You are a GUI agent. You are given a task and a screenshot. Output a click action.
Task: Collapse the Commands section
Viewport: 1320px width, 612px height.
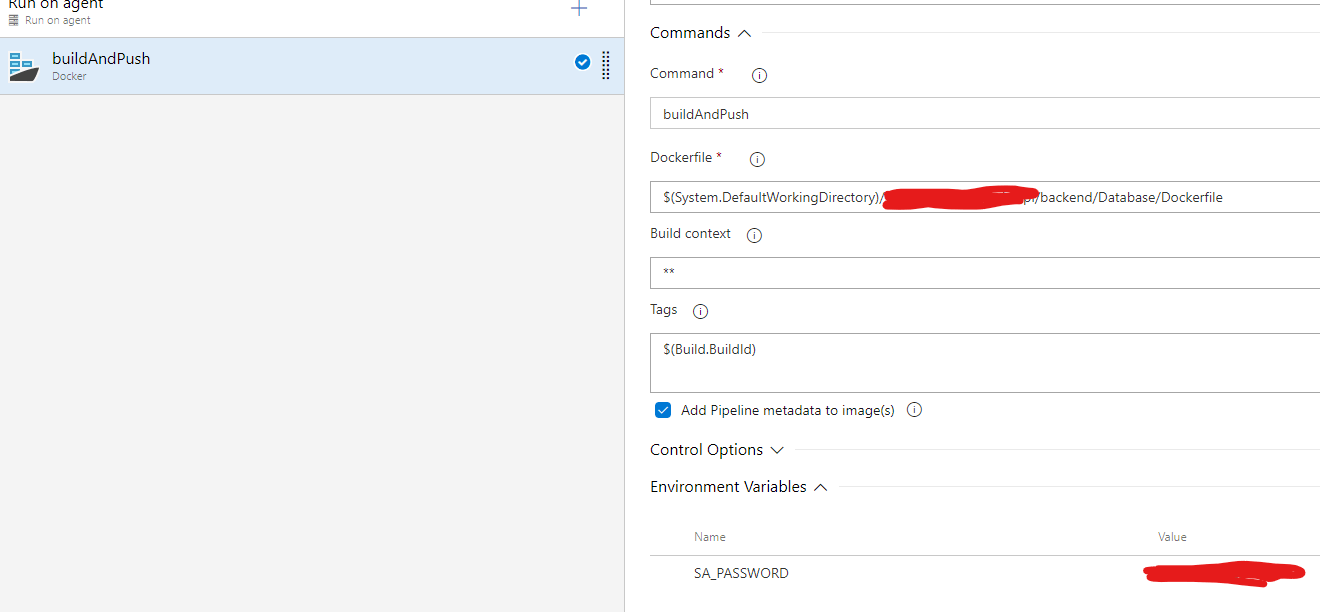(x=743, y=32)
